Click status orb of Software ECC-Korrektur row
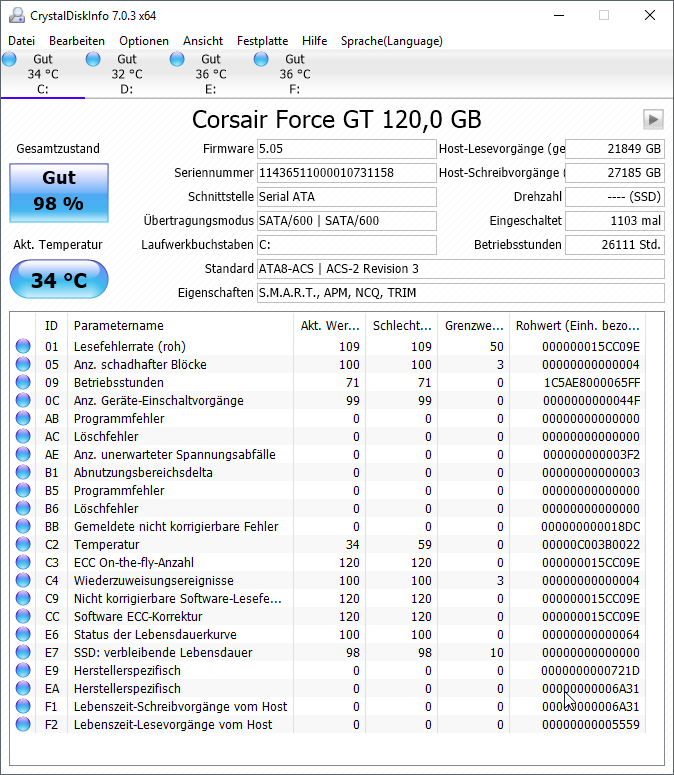The height and width of the screenshot is (775, 674). tap(23, 616)
